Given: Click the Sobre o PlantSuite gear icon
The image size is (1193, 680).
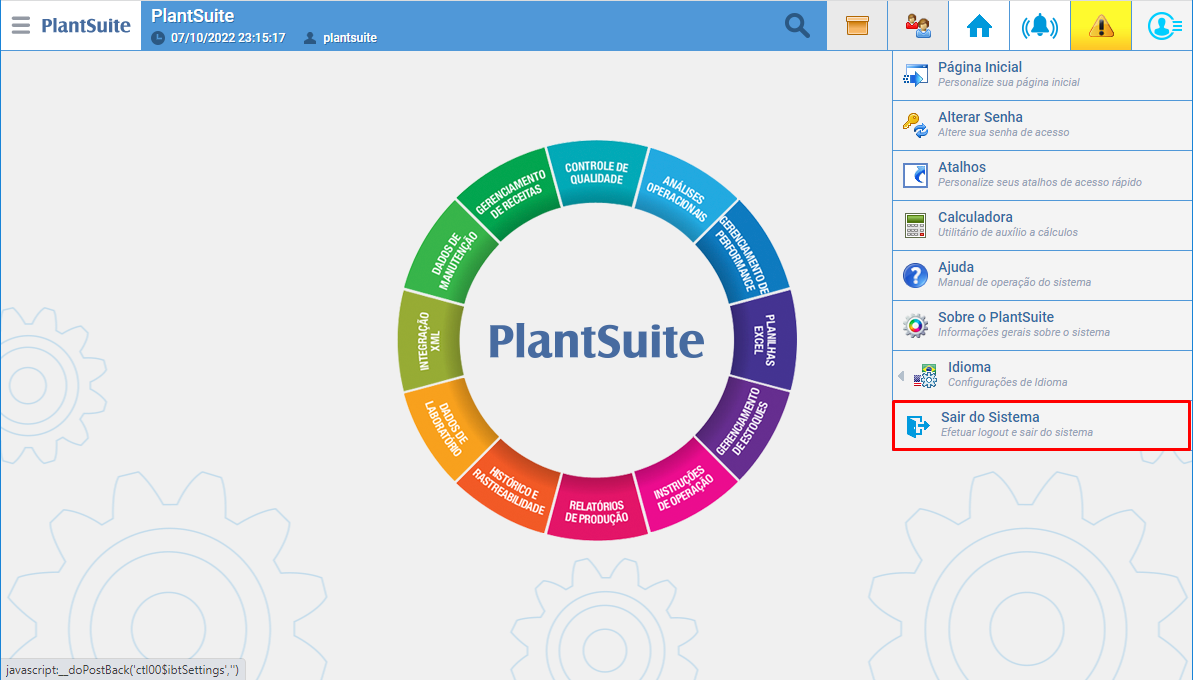Looking at the screenshot, I should (915, 326).
